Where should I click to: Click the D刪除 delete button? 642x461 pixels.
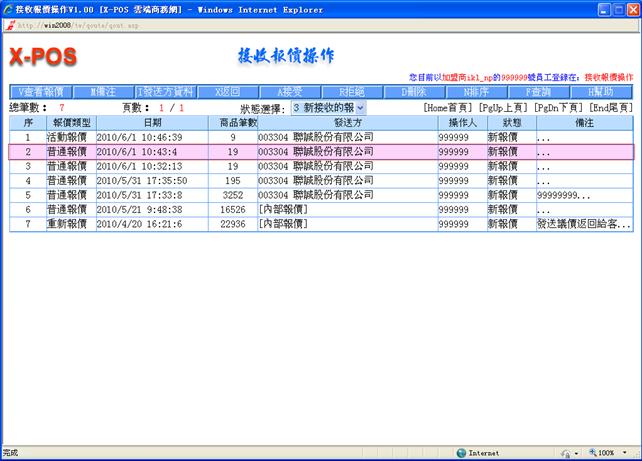(x=414, y=91)
